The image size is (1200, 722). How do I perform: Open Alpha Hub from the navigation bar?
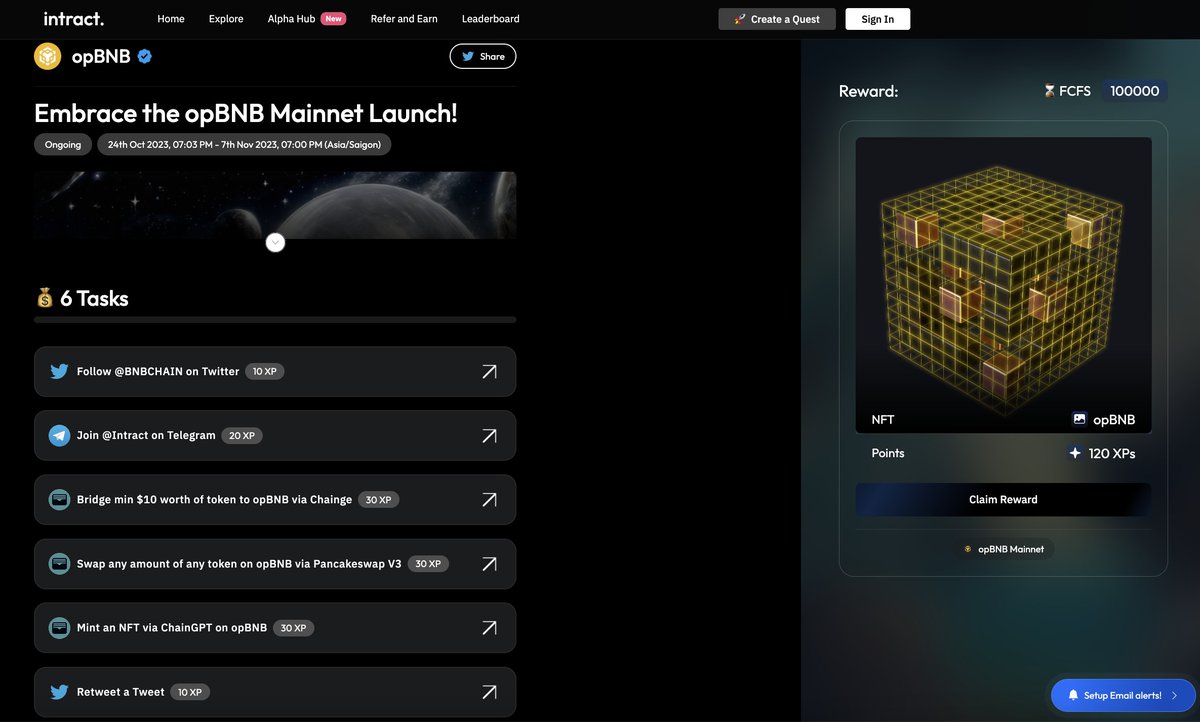point(291,19)
